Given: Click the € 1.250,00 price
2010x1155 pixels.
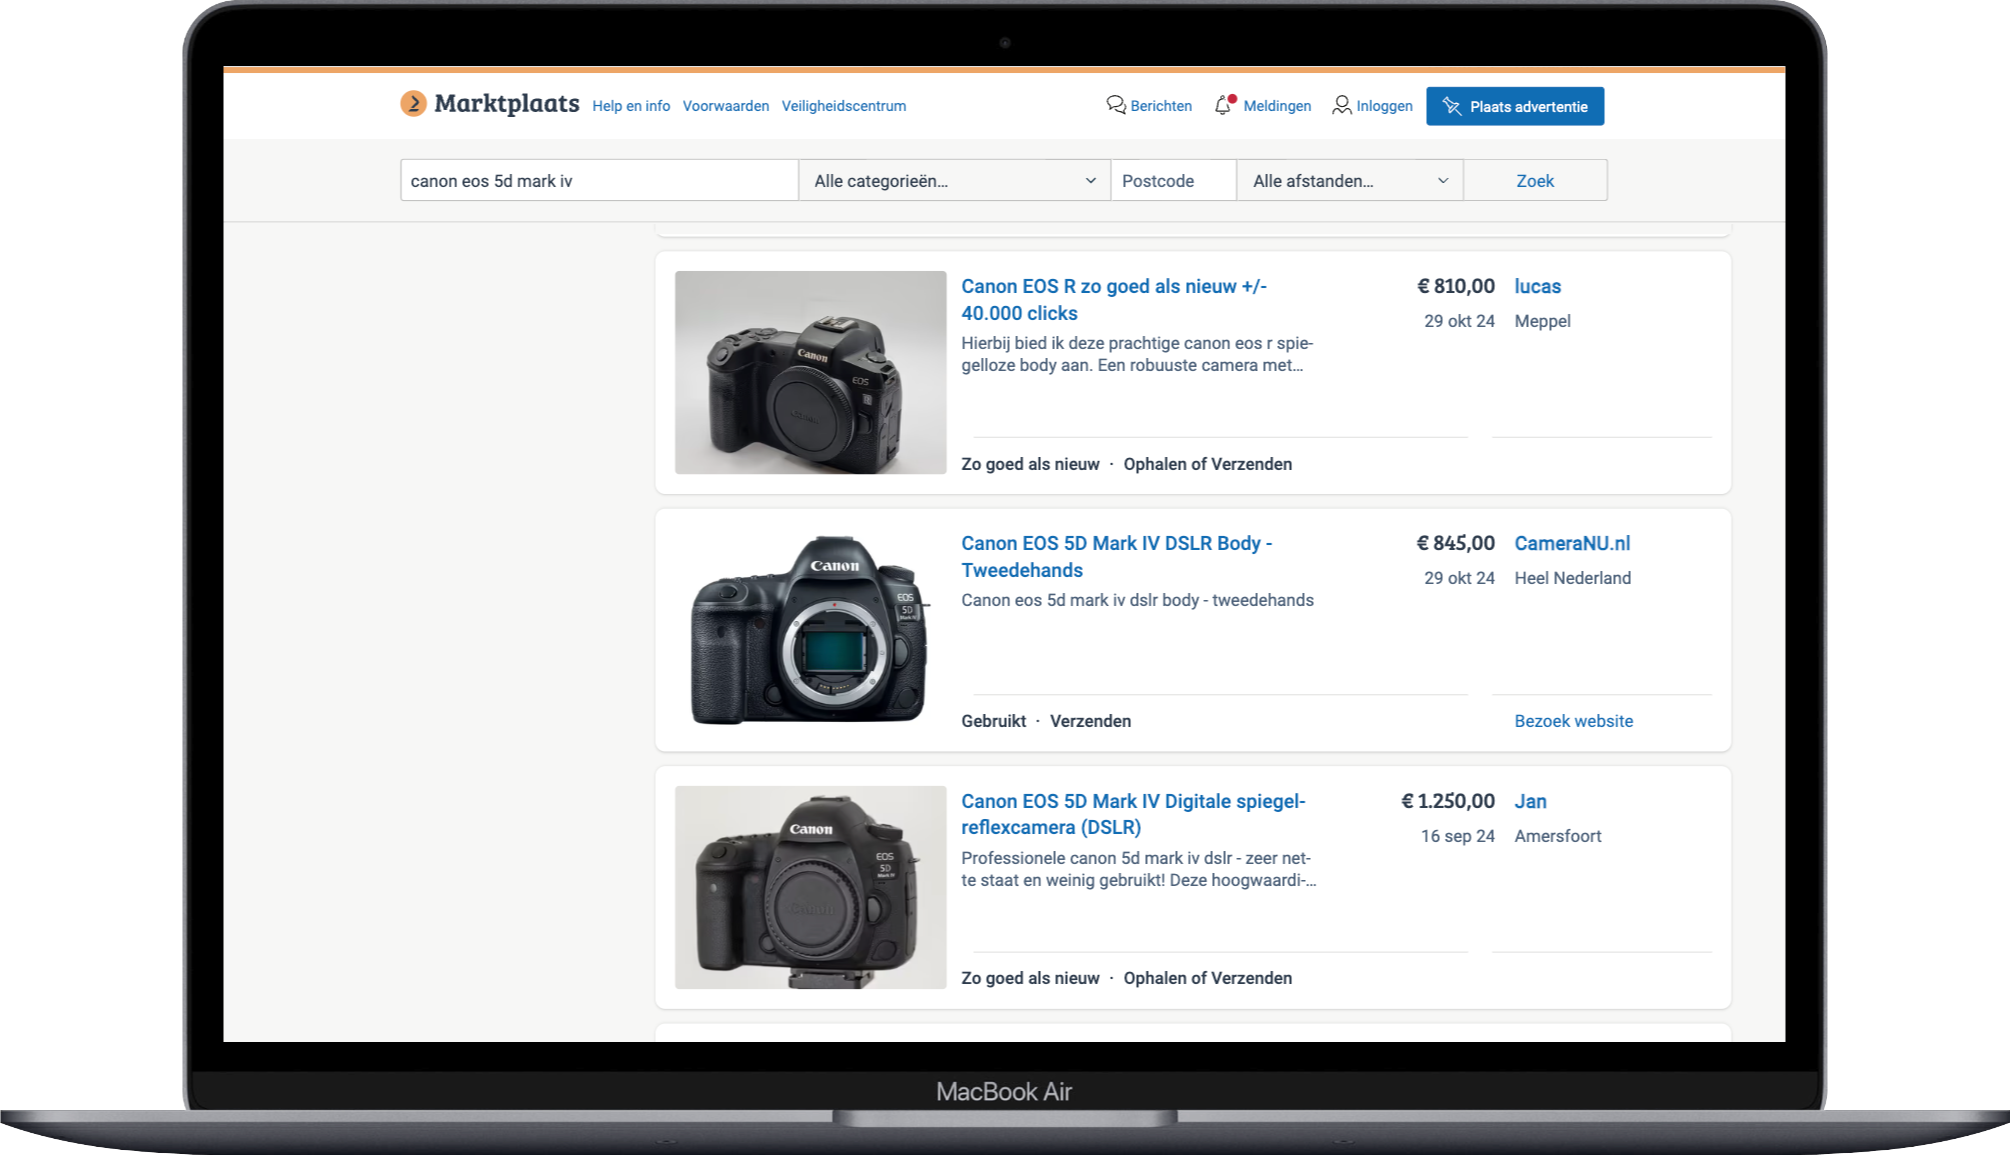Looking at the screenshot, I should coord(1447,802).
